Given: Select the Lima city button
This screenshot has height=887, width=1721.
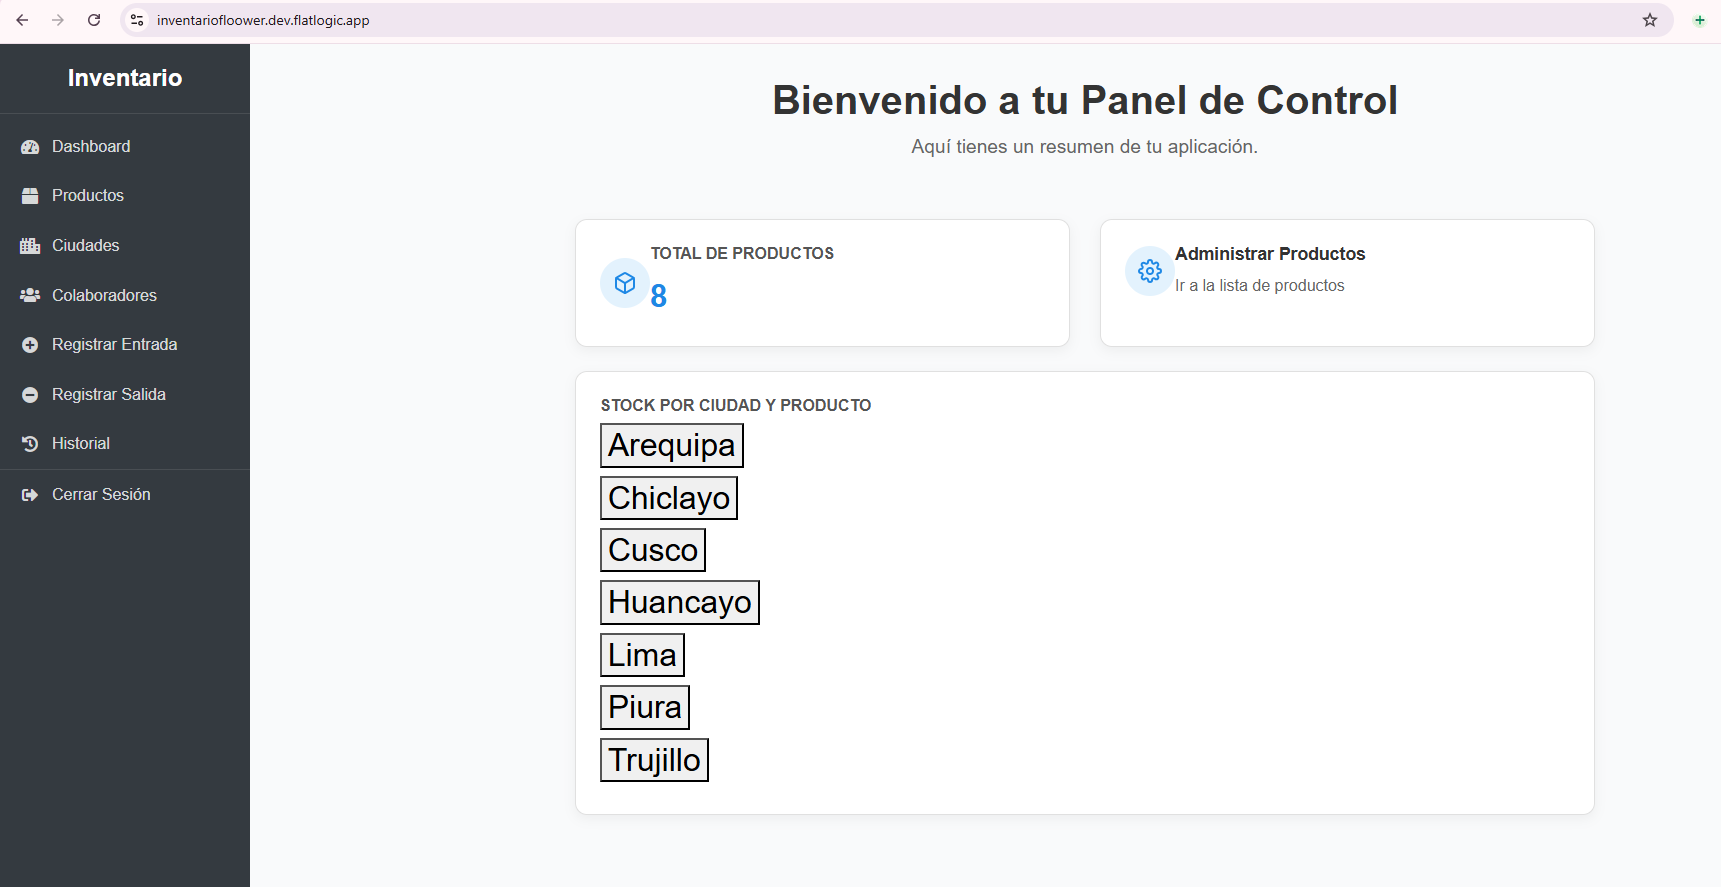Looking at the screenshot, I should pyautogui.click(x=642, y=655).
